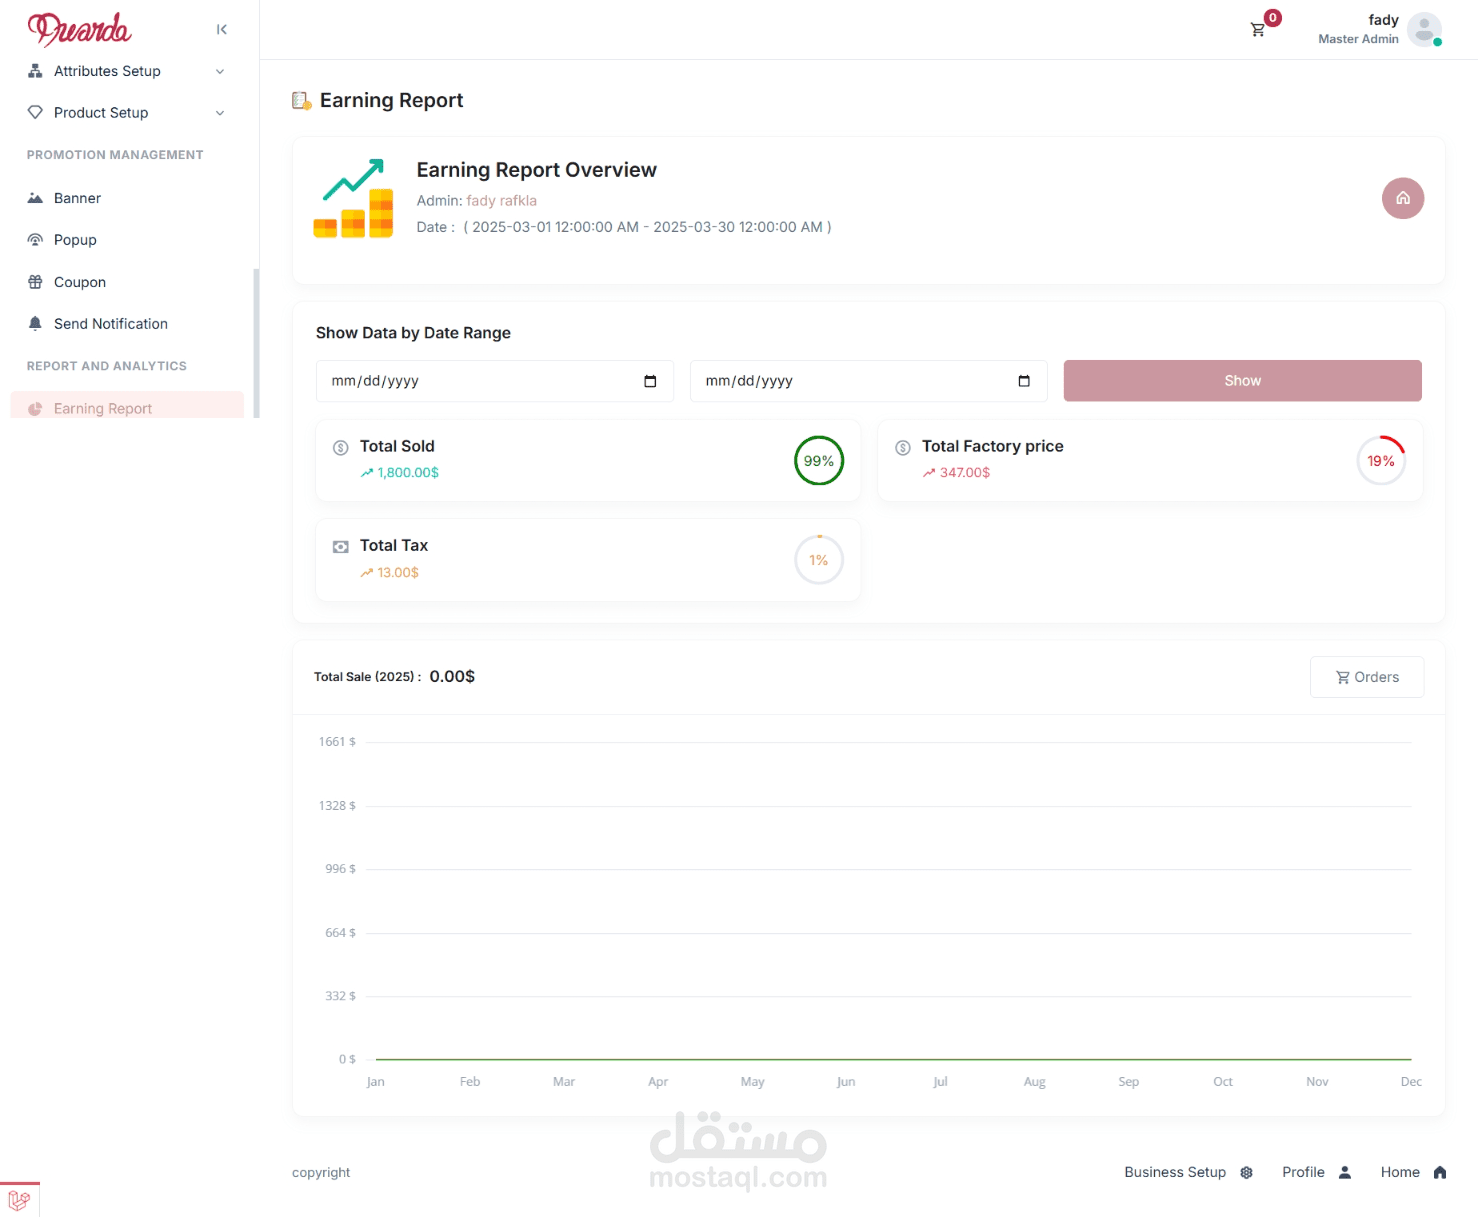Collapse the sidebar with the arrow icon

click(222, 30)
